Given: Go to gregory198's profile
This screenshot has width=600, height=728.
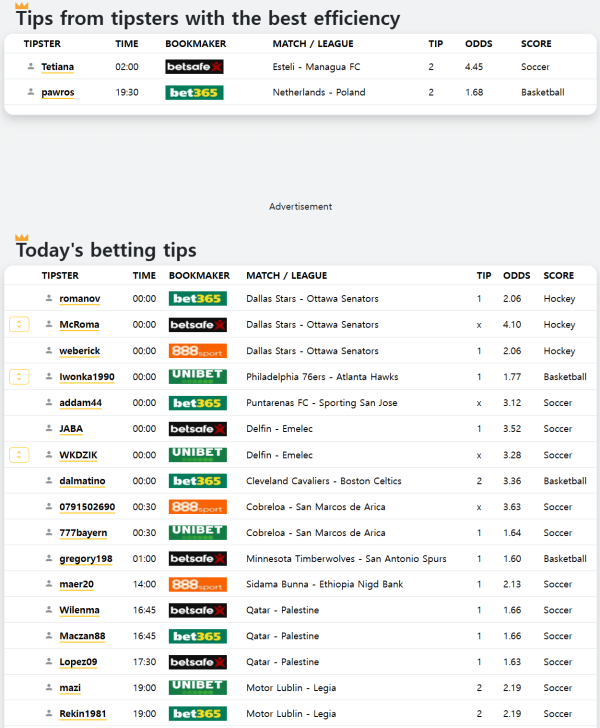Looking at the screenshot, I should [x=86, y=559].
